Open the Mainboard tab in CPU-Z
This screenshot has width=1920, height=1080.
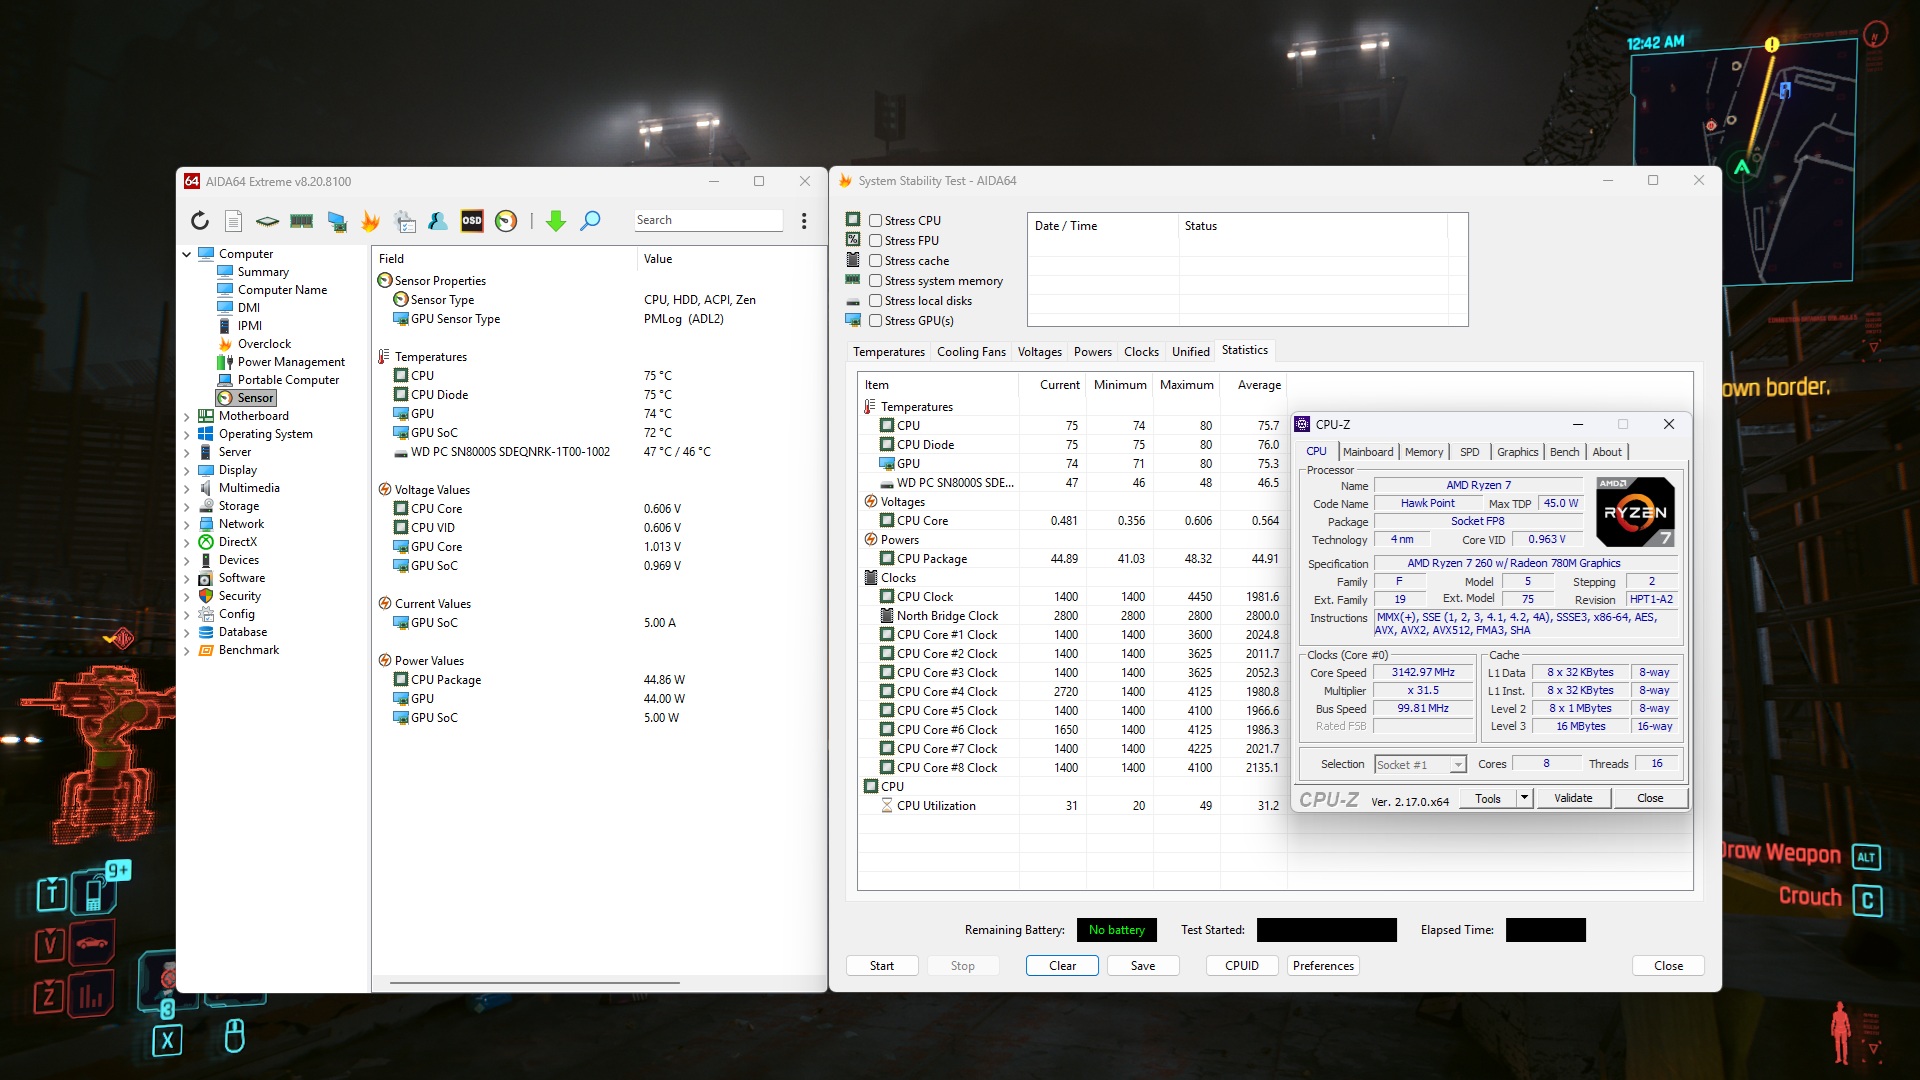[1367, 452]
